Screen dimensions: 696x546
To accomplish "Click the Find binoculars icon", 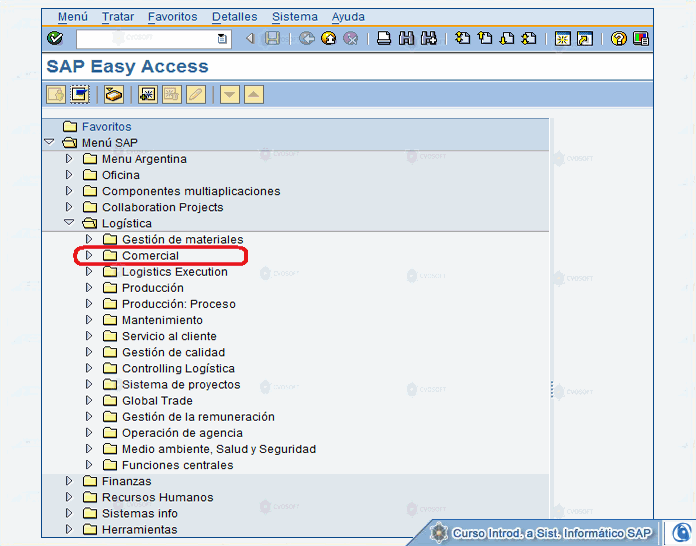I will (406, 38).
